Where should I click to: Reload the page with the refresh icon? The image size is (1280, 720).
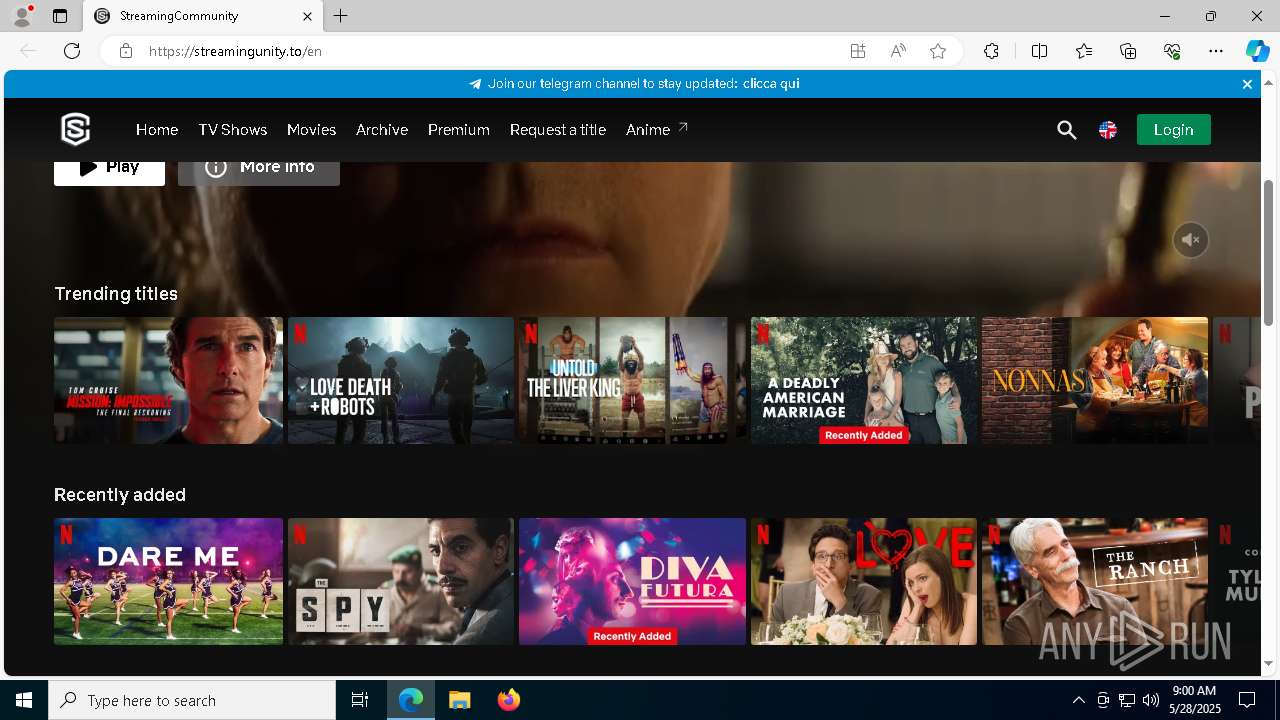[x=72, y=51]
